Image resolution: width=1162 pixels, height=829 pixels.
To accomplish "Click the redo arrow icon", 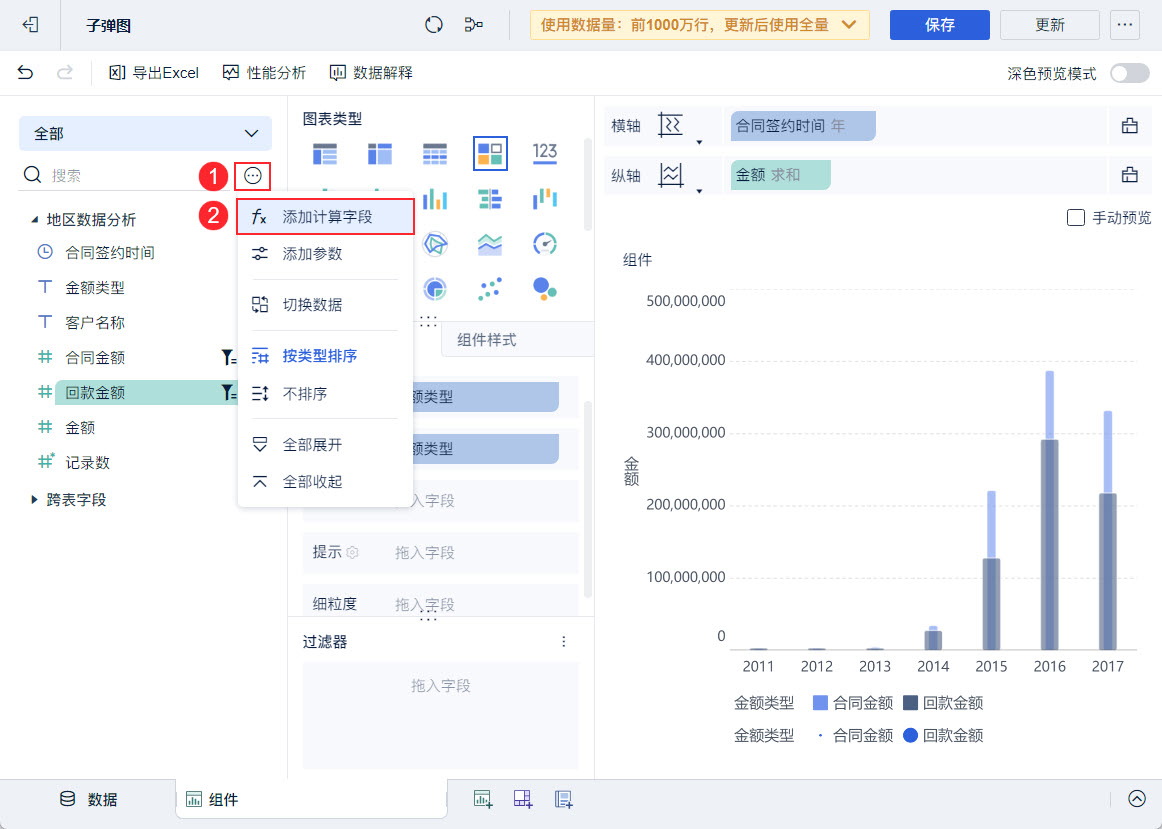I will [x=65, y=73].
